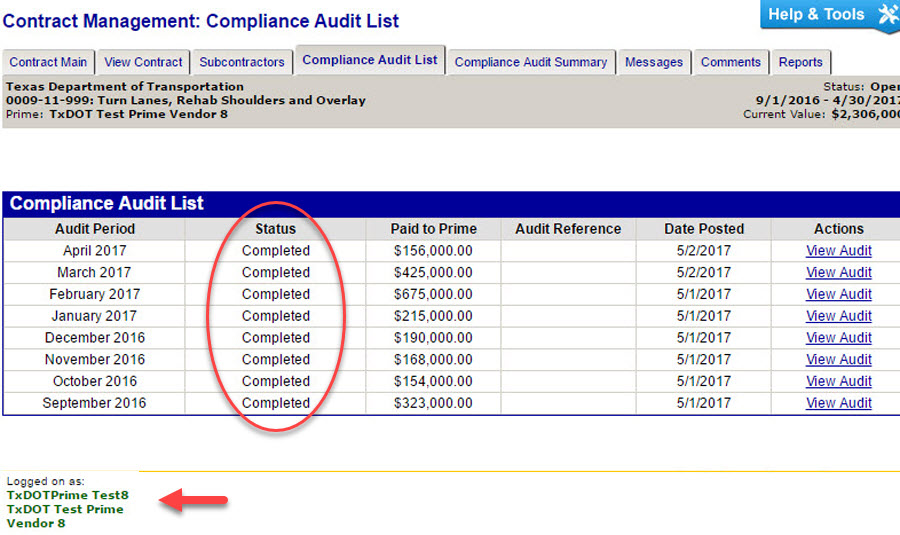This screenshot has height=535, width=900.
Task: Open the View Contract tab
Action: coord(144,62)
